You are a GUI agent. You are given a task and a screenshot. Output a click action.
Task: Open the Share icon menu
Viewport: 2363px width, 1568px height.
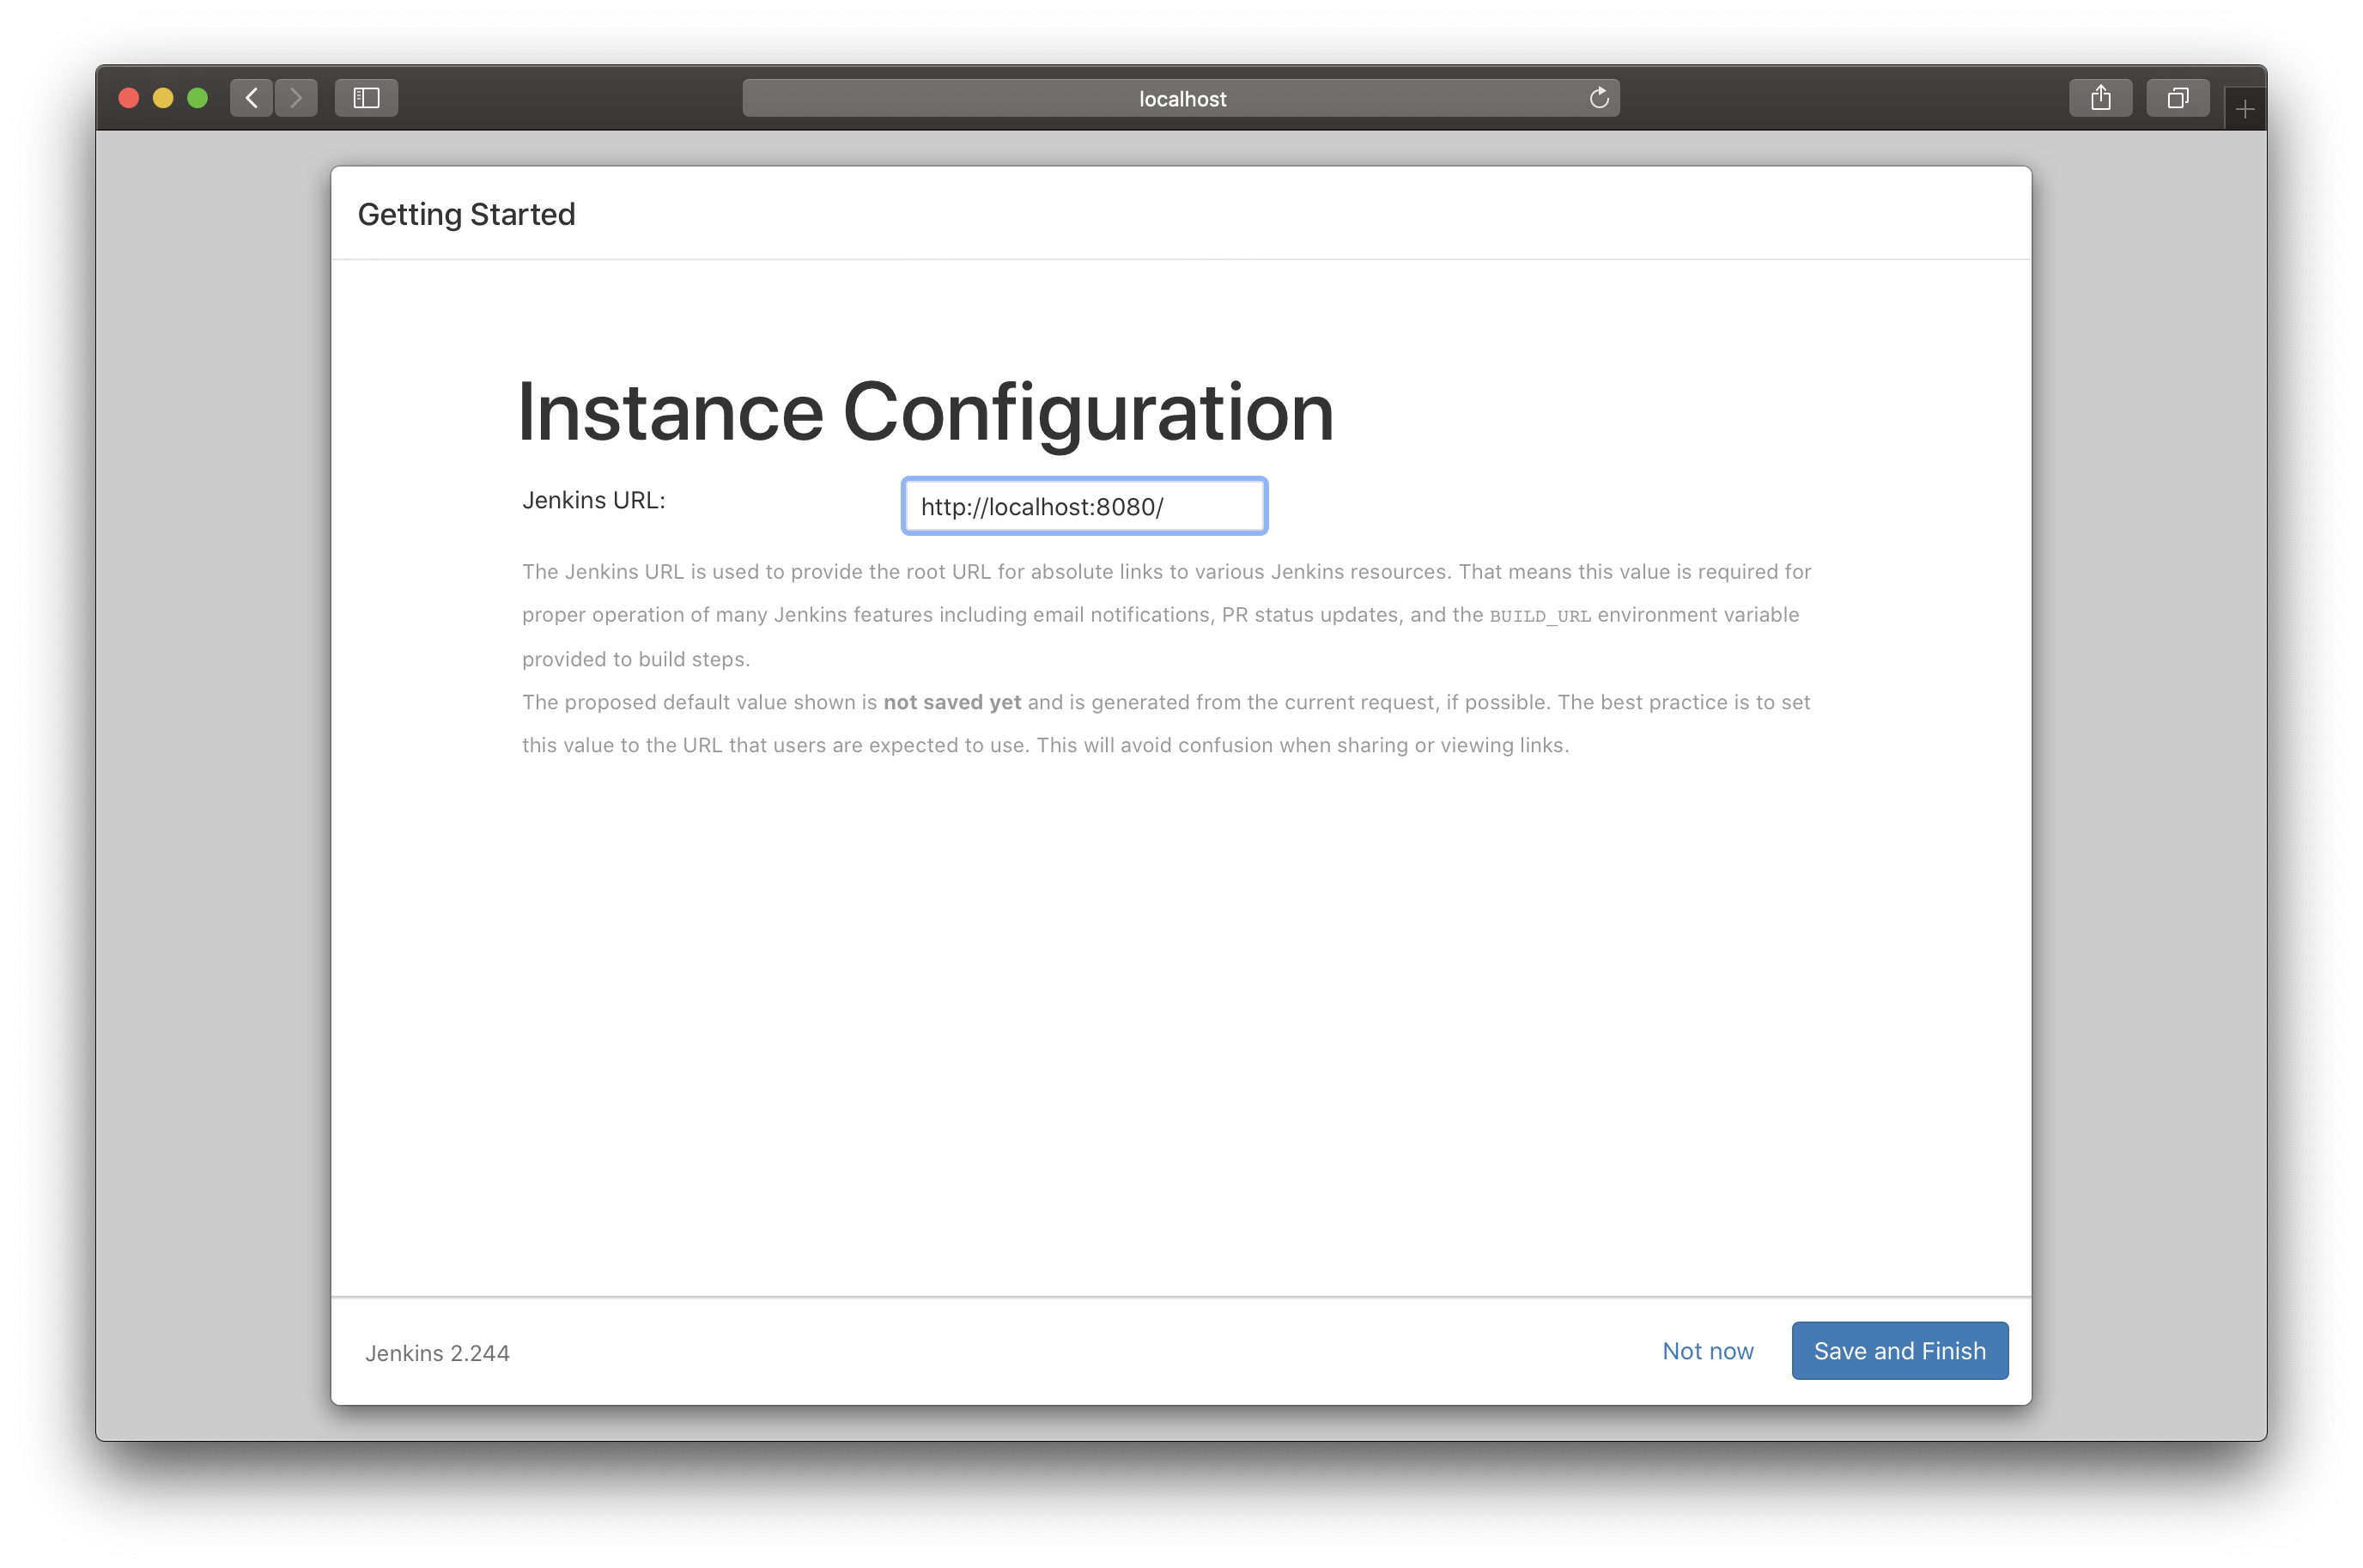tap(2100, 98)
